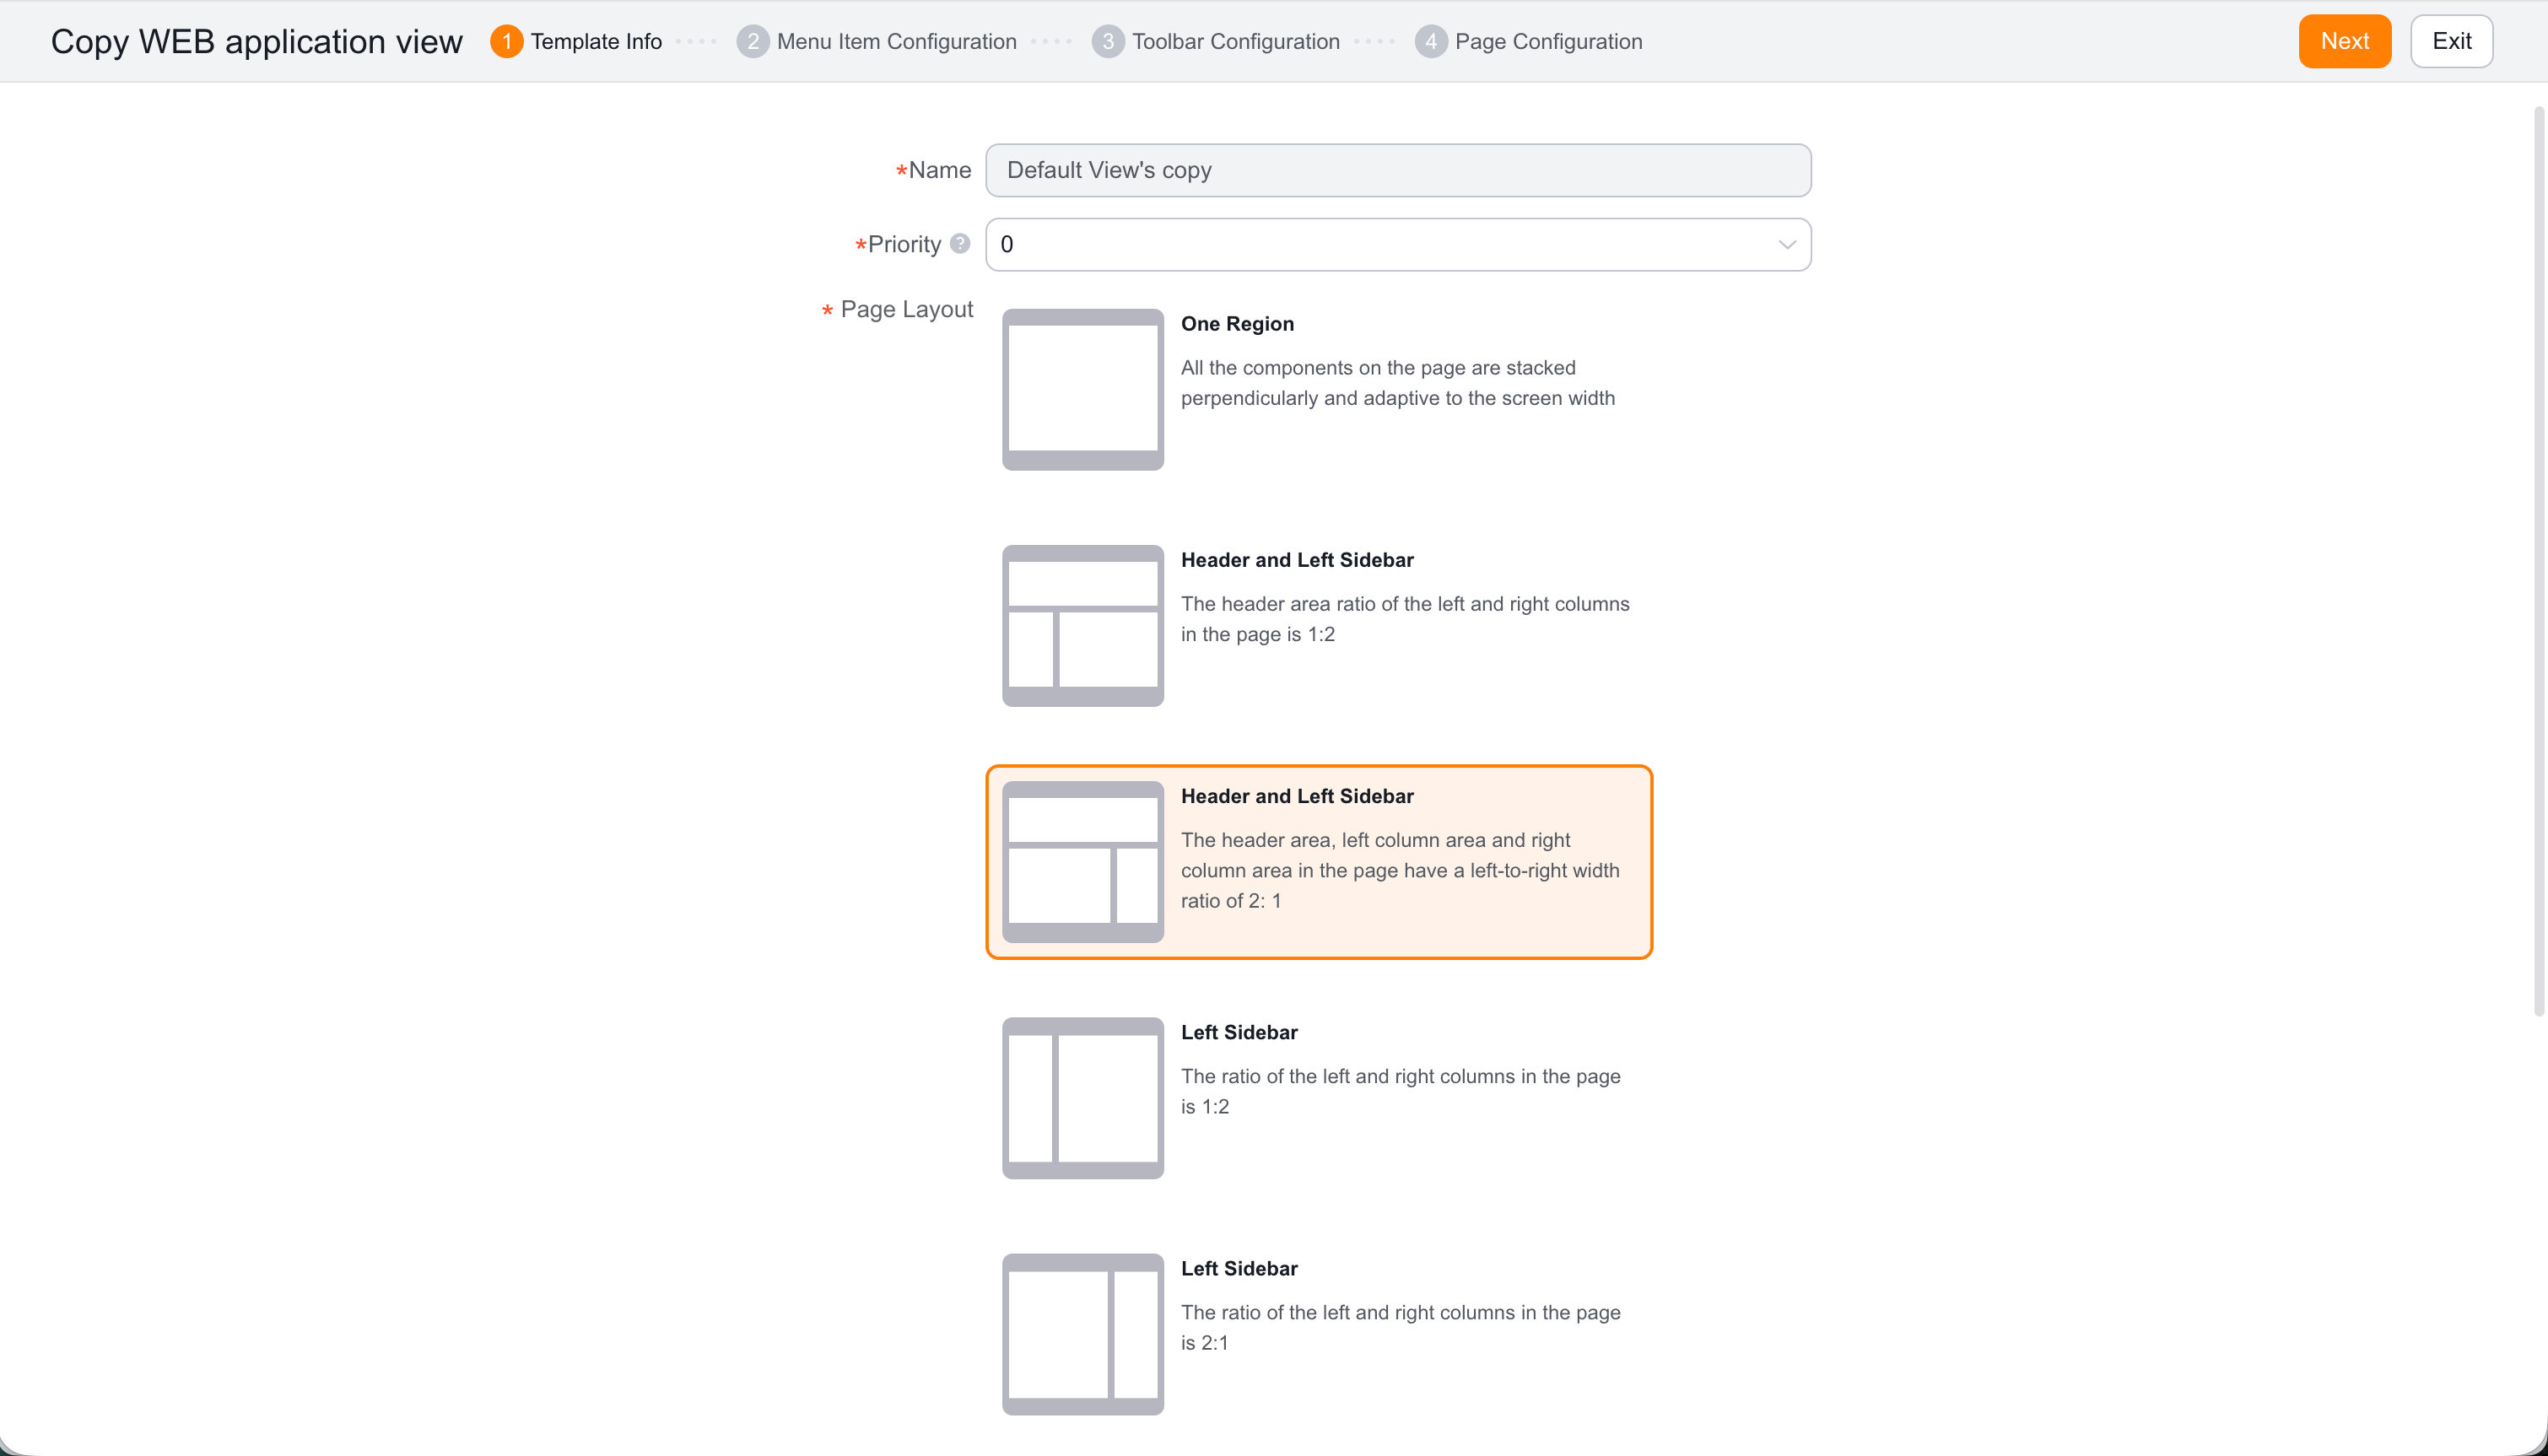
Task: Click the step 4 number circle
Action: click(x=1431, y=41)
